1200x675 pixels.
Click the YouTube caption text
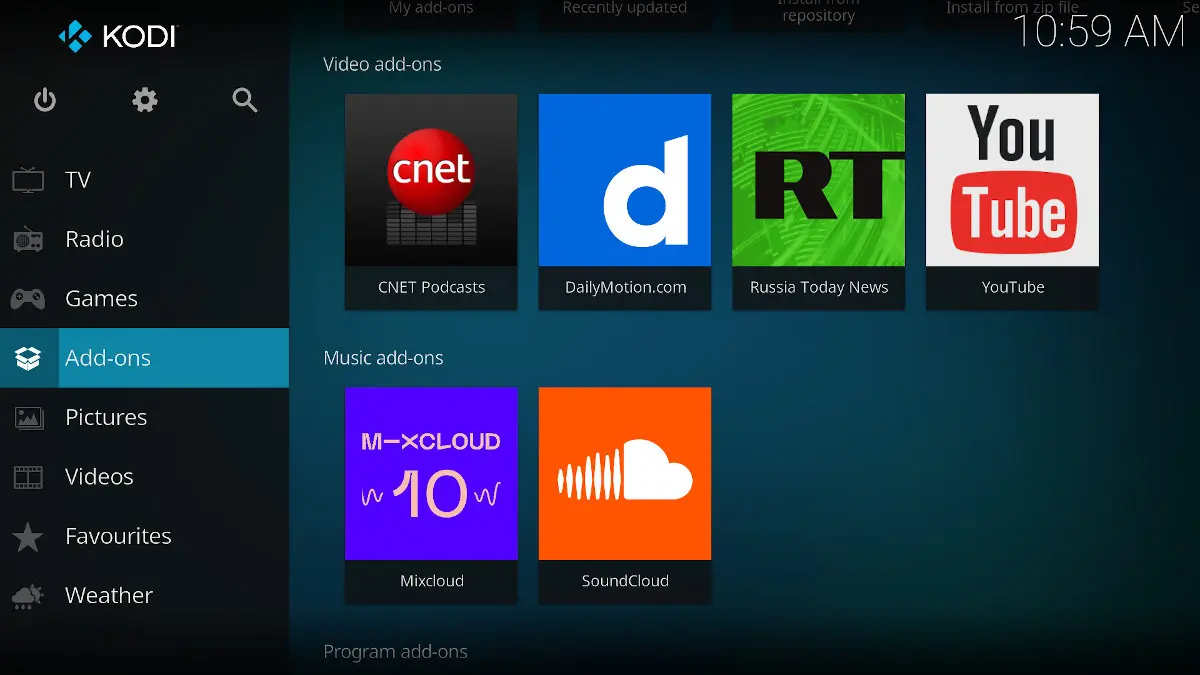click(x=1013, y=287)
